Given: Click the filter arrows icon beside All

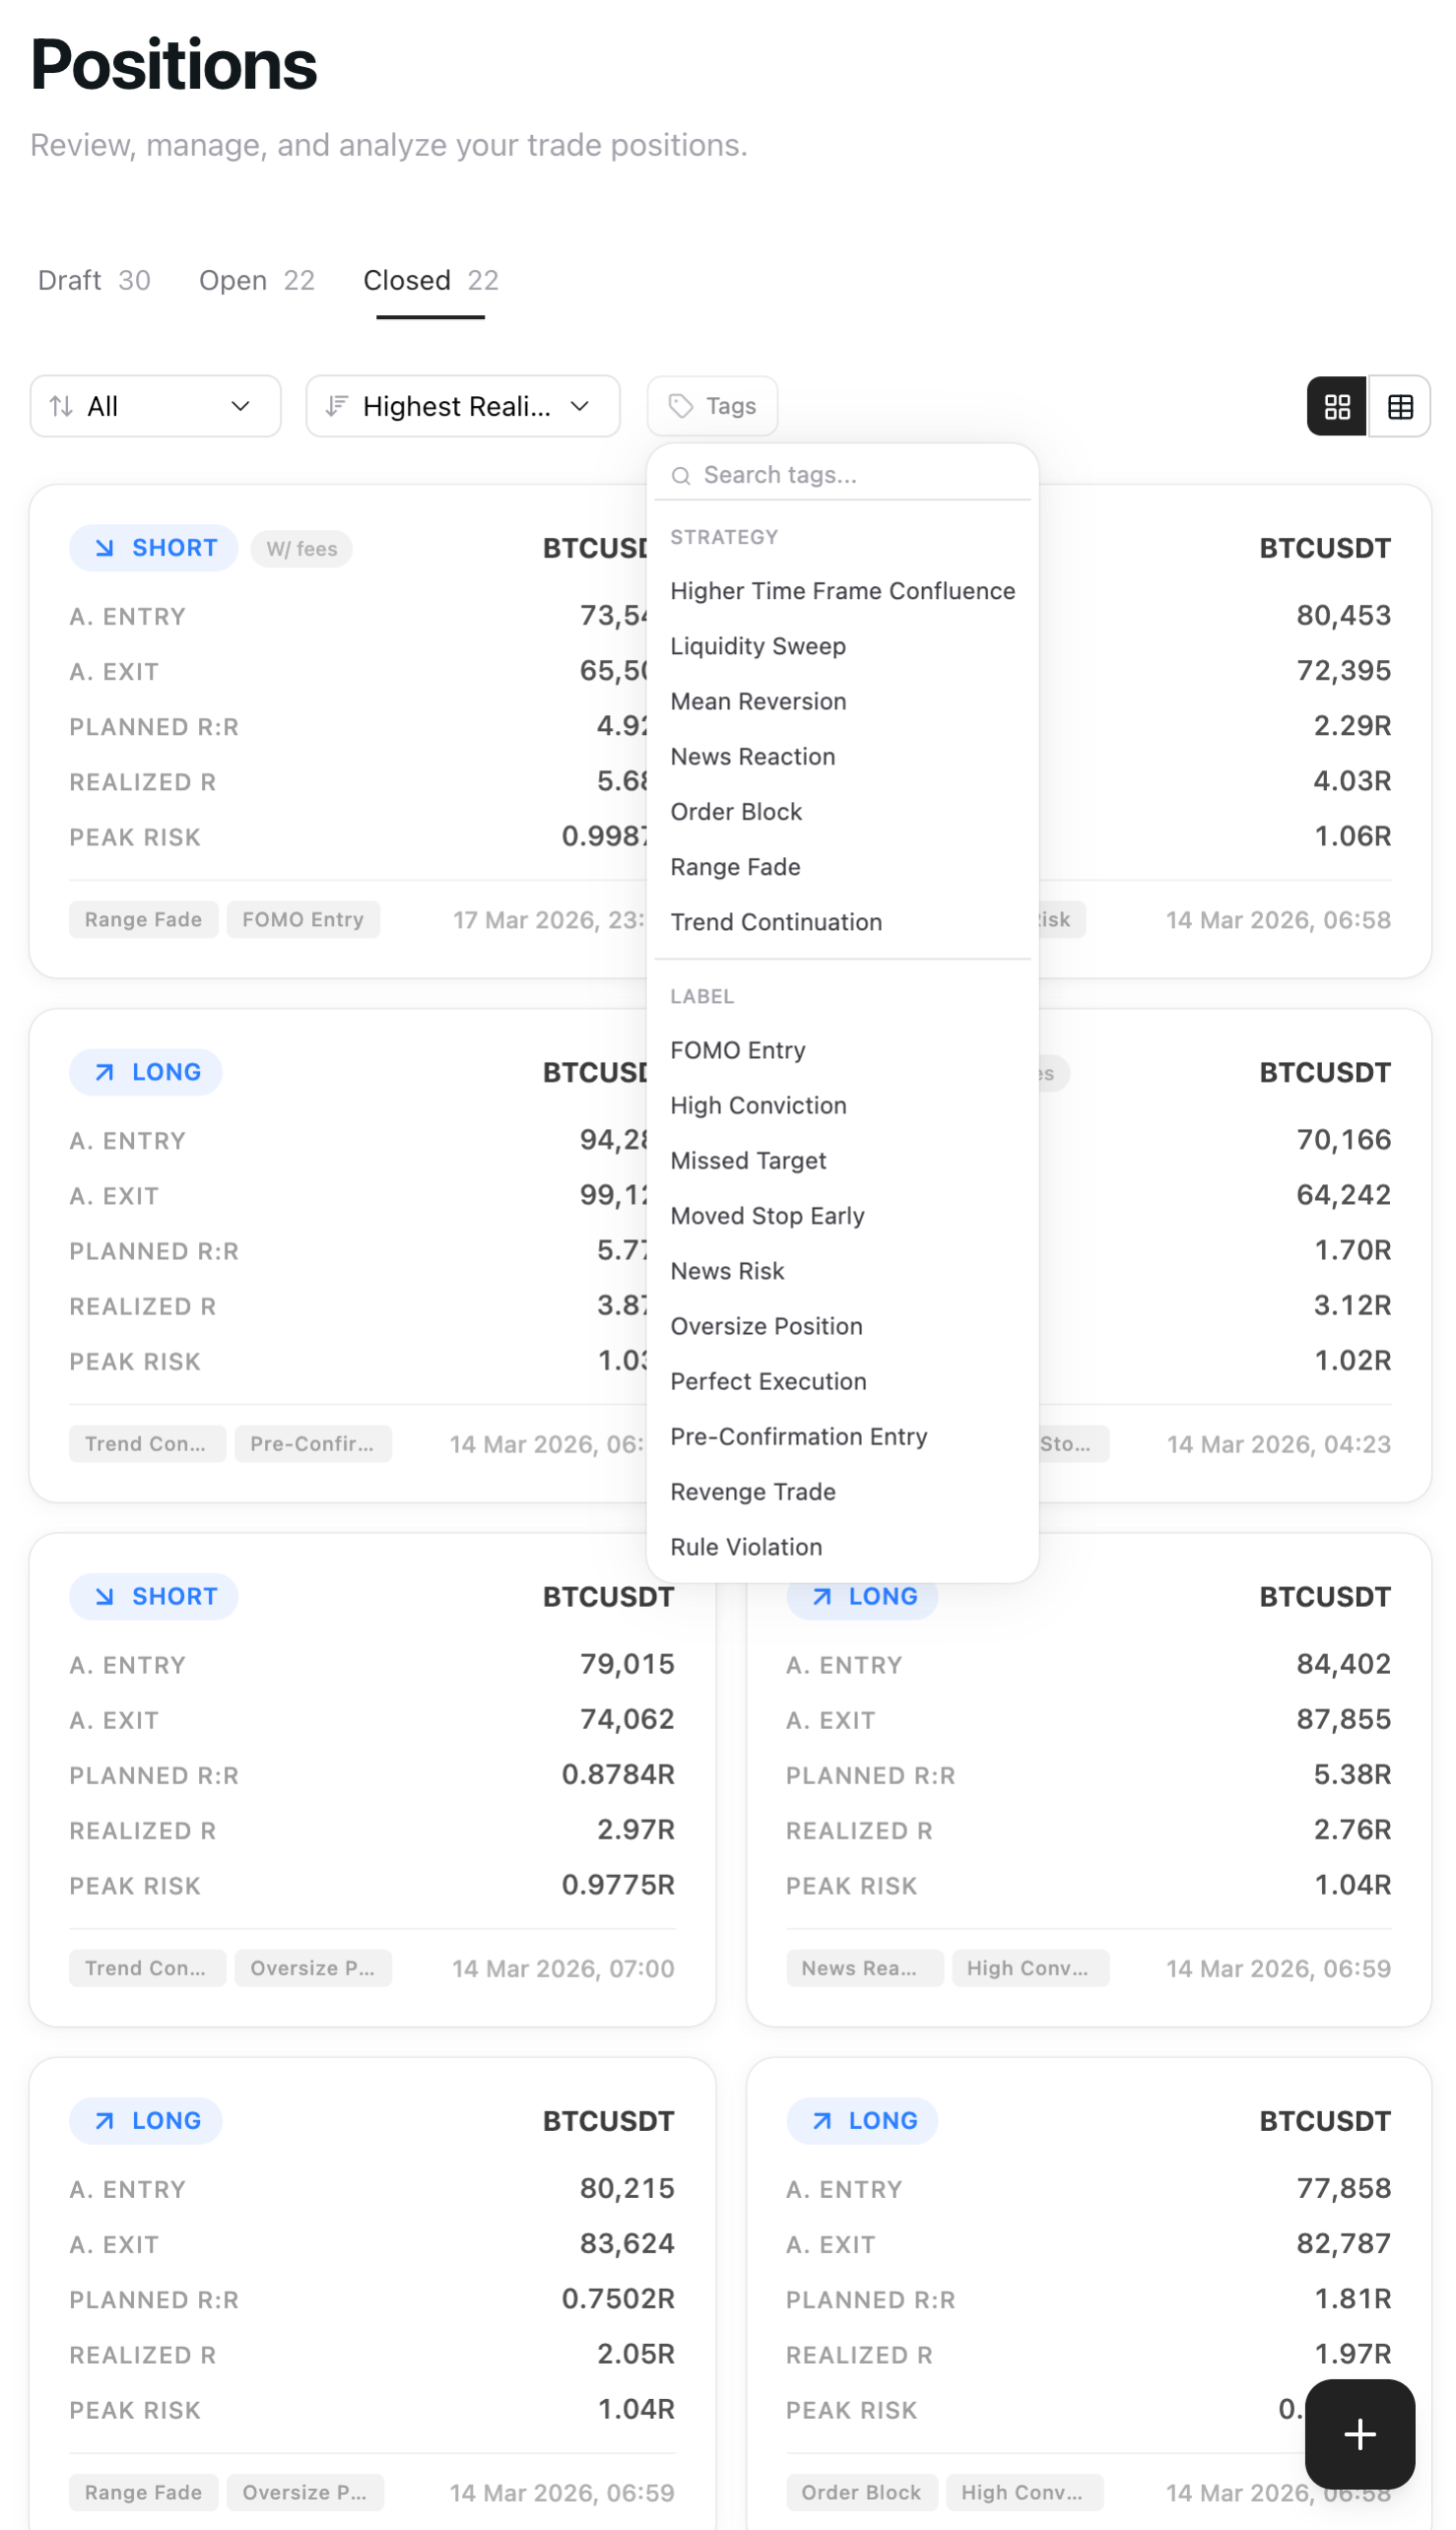Looking at the screenshot, I should click(x=60, y=406).
